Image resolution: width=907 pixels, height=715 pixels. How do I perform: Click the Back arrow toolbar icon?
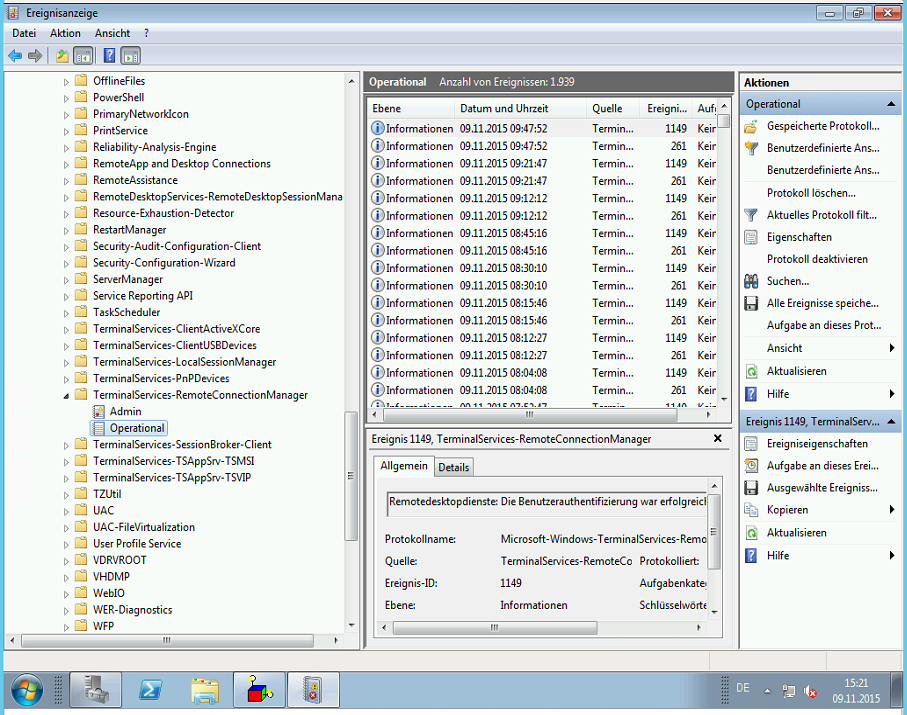coord(15,56)
